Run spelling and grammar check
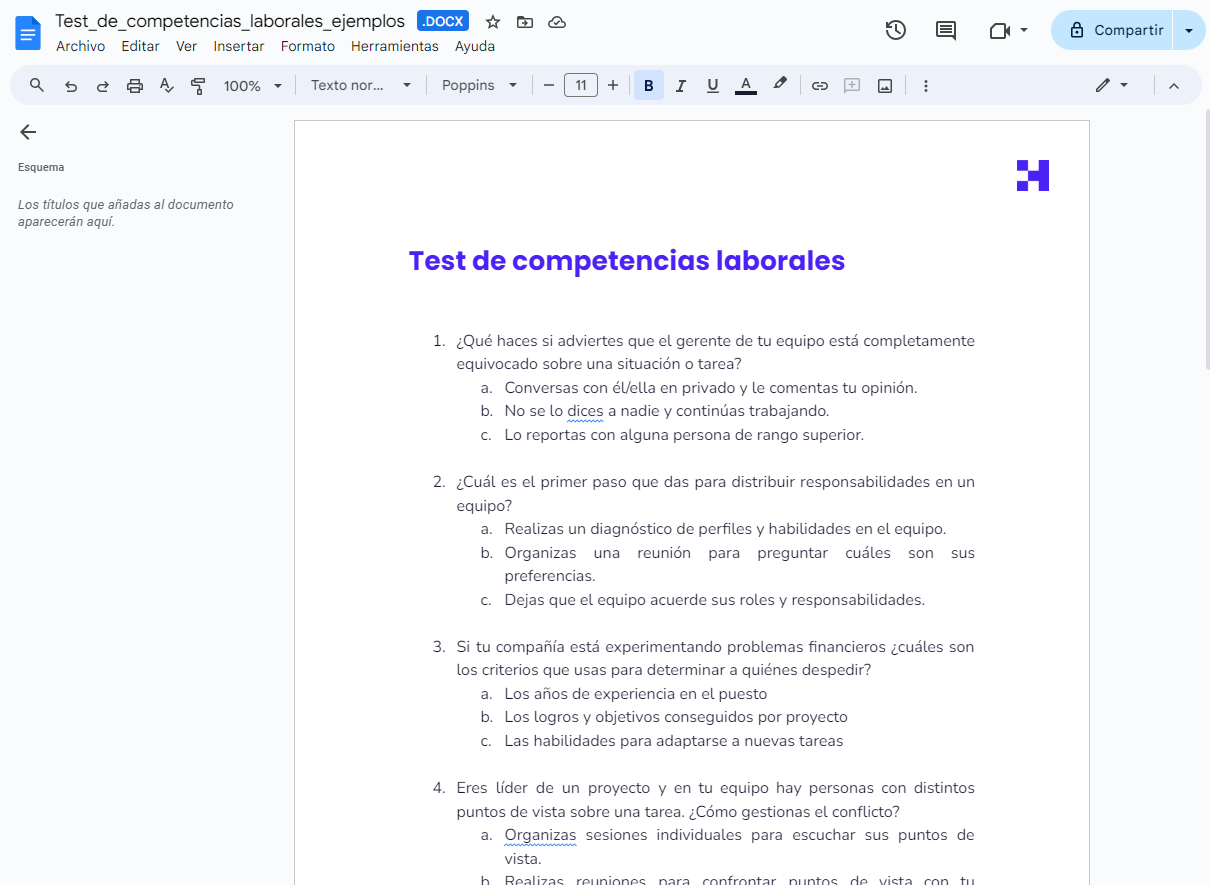Screen dimensions: 1210x885 coord(167,85)
